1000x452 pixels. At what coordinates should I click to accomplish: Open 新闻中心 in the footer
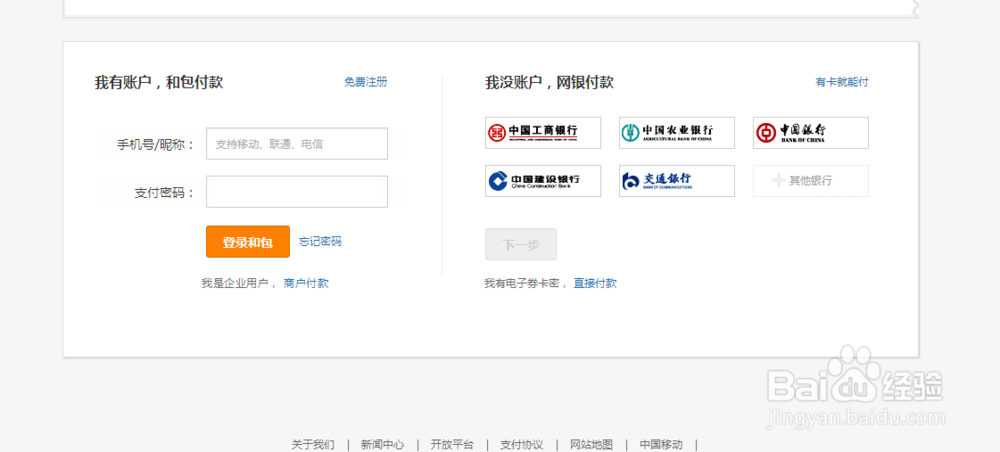tap(382, 444)
